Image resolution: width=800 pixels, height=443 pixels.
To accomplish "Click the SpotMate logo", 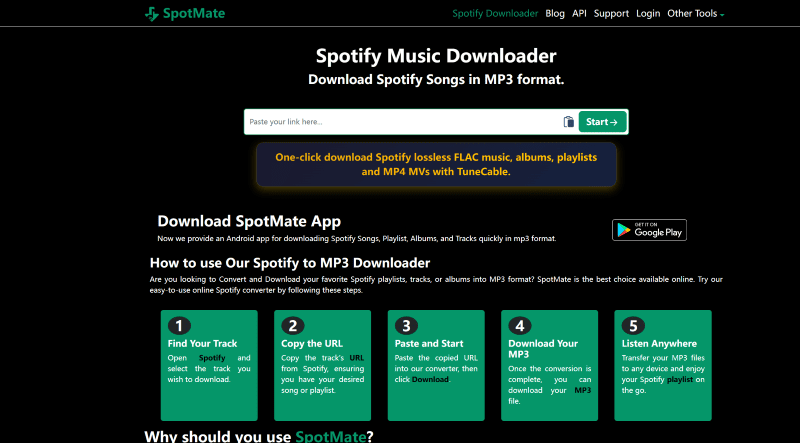I will [x=185, y=13].
